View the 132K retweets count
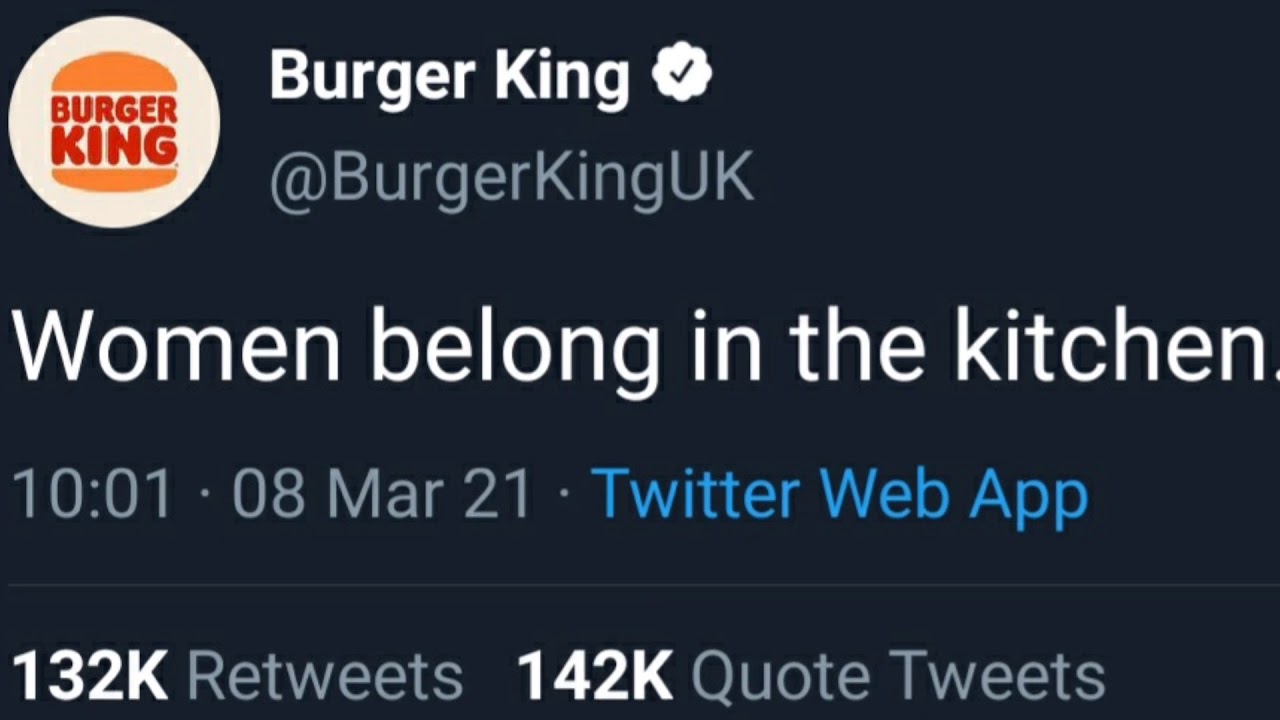 coord(90,676)
